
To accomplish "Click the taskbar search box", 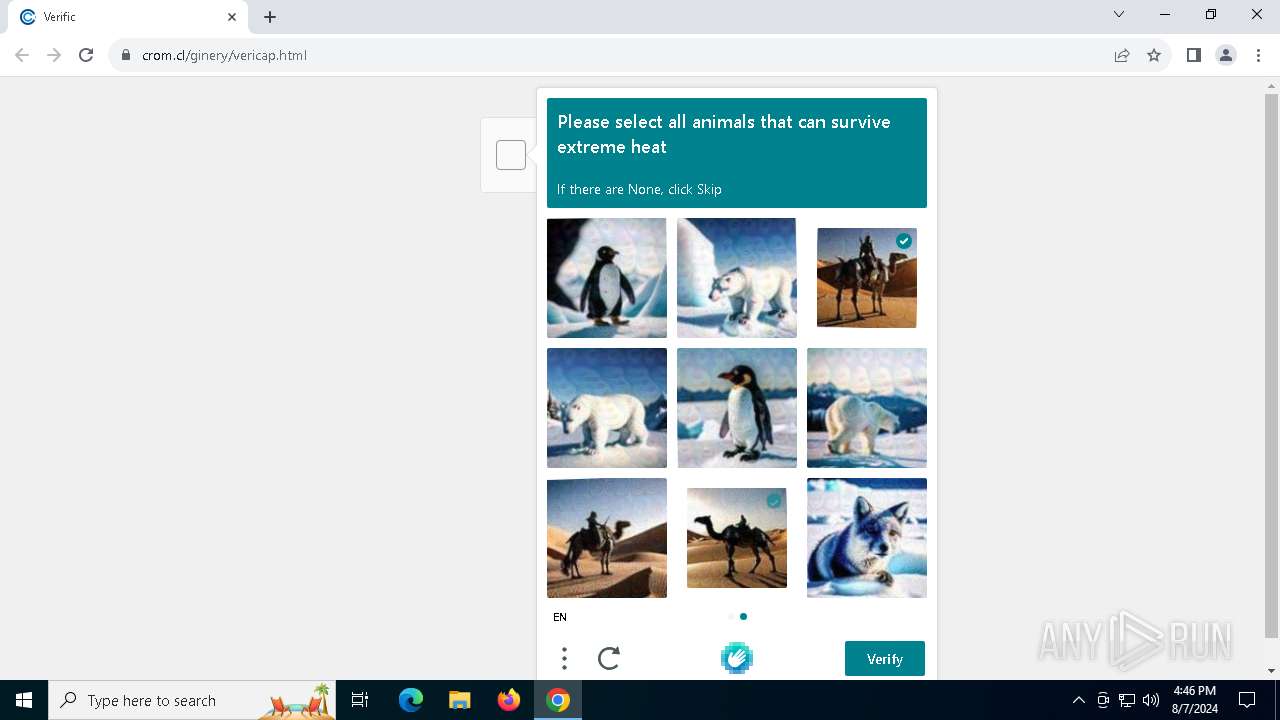I will coord(192,700).
